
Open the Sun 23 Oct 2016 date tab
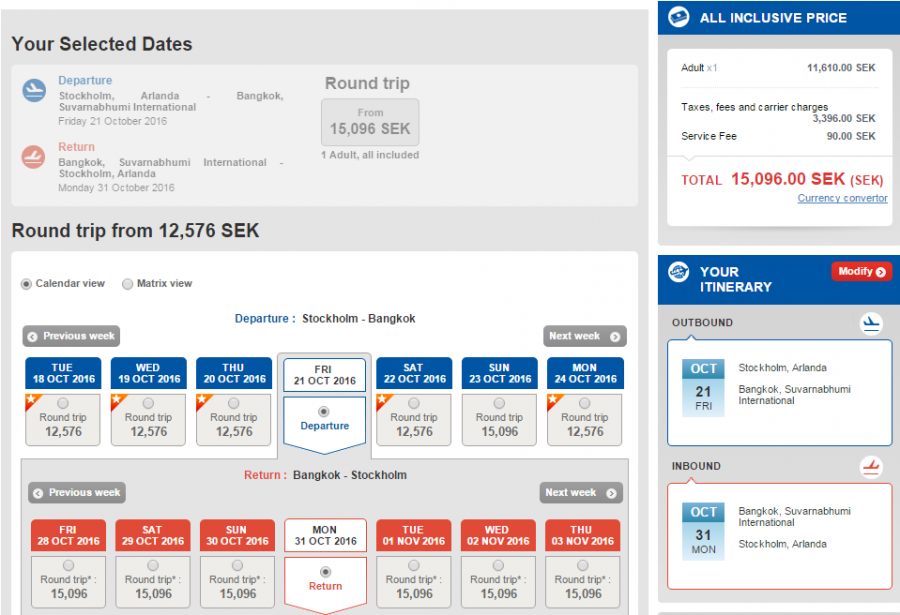tap(500, 374)
